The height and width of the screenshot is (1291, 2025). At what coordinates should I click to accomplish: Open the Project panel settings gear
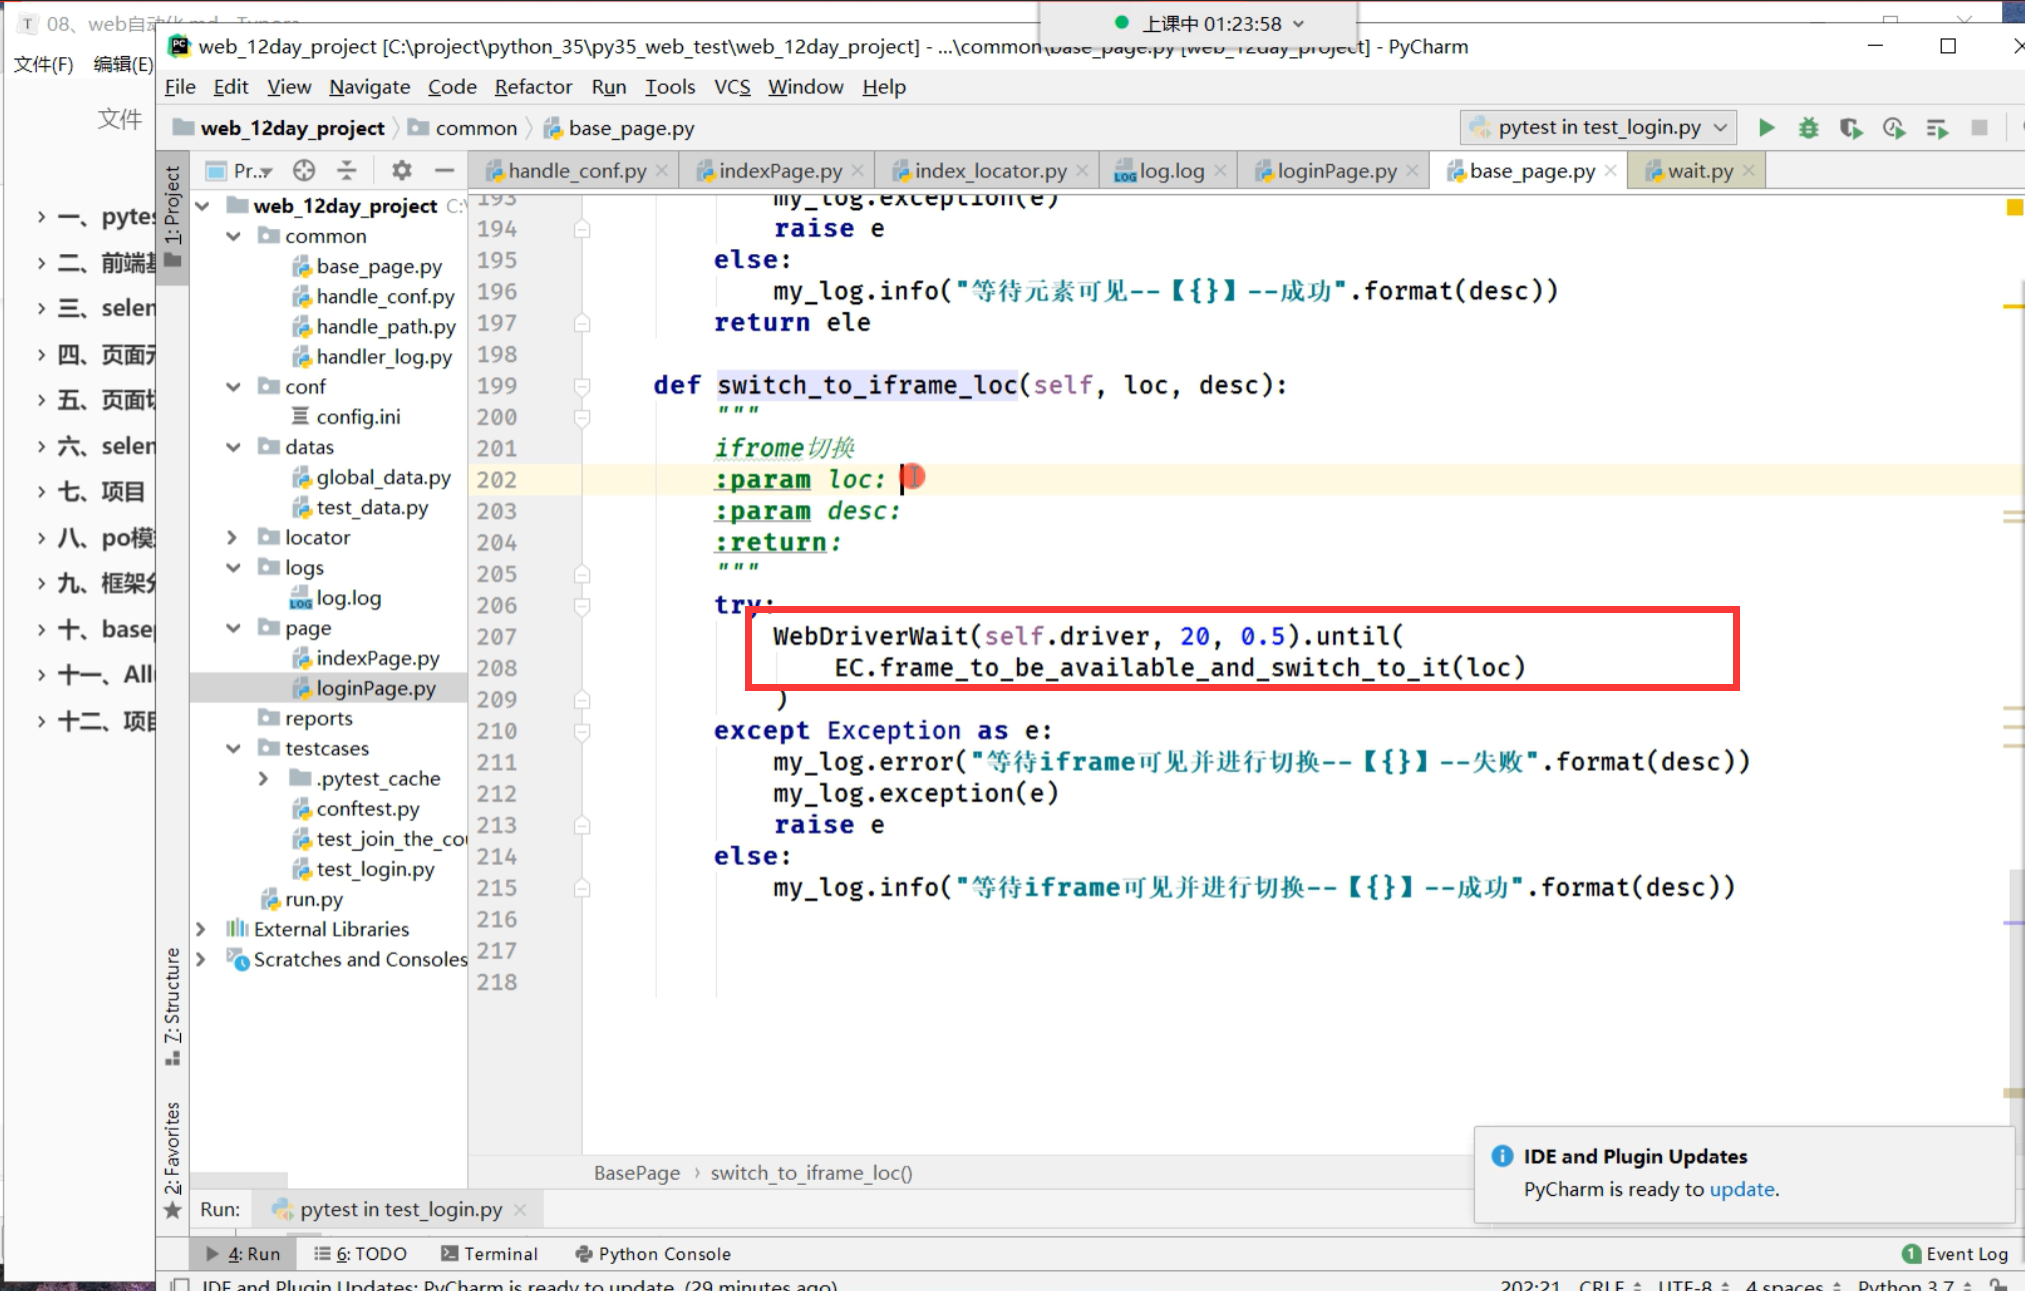(401, 171)
